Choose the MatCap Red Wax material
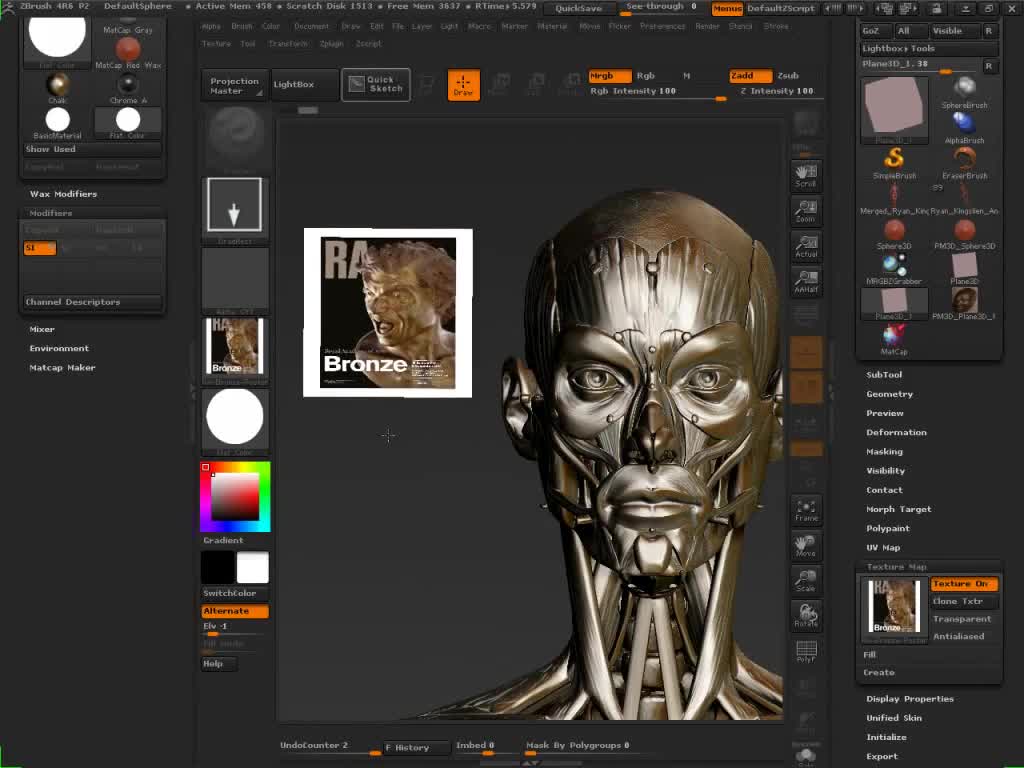1024x768 pixels. coord(128,53)
